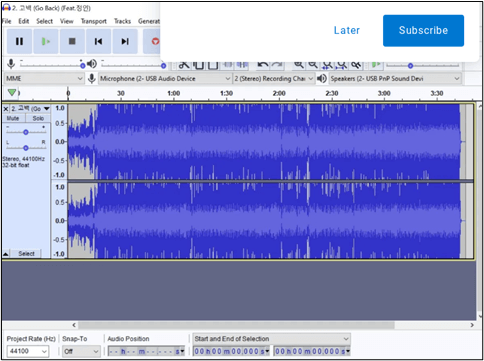This screenshot has height=361, width=484.
Task: Undo last action with Undo arrow
Action: click(x=263, y=65)
